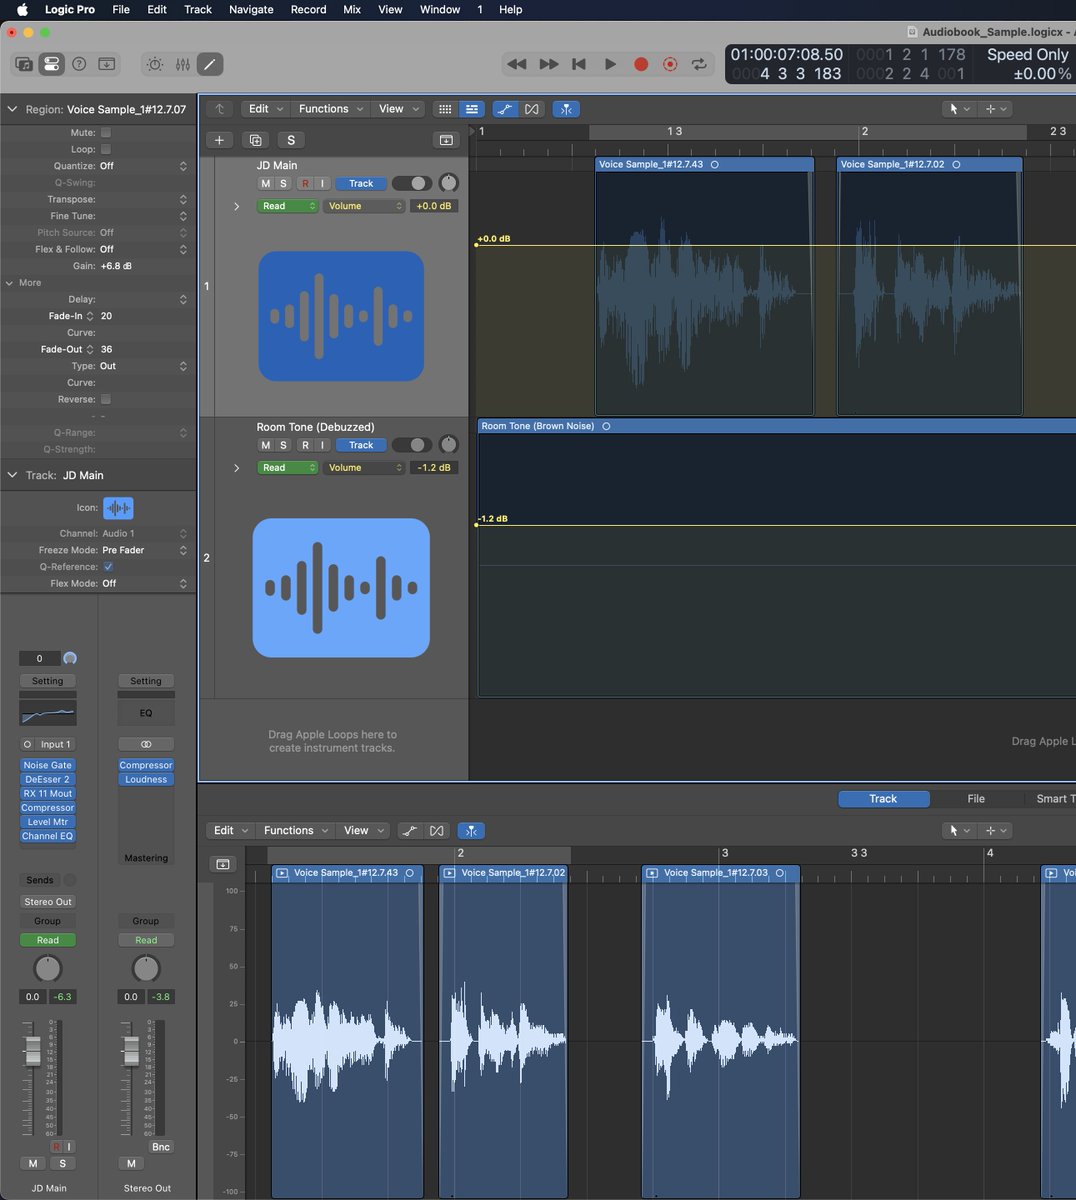Click the Stereo Out channel volume fader
Image resolution: width=1076 pixels, height=1200 pixels.
point(131,1051)
